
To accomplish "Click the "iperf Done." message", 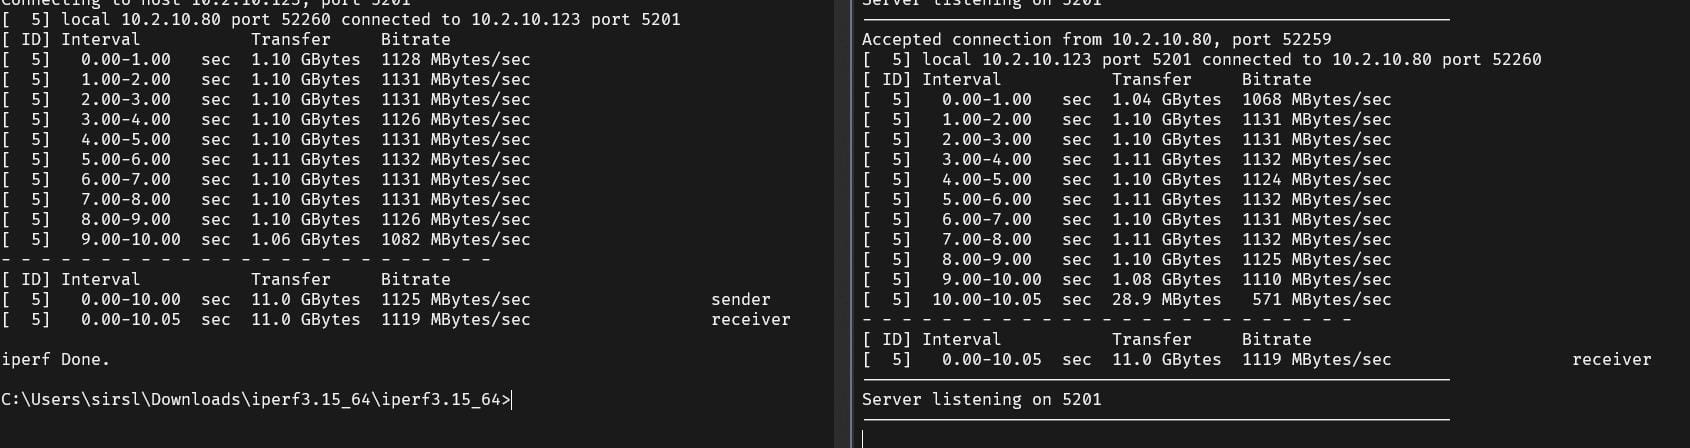I will 56,360.
